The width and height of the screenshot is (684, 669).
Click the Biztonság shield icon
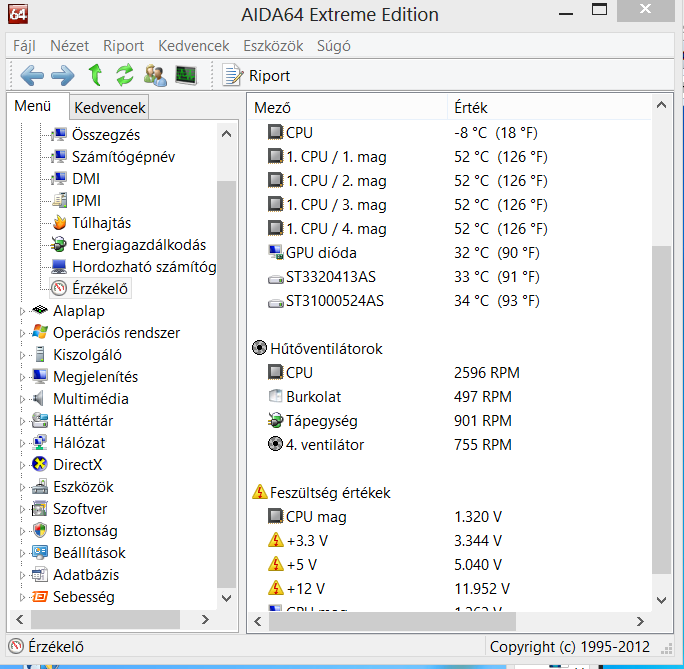click(x=40, y=530)
